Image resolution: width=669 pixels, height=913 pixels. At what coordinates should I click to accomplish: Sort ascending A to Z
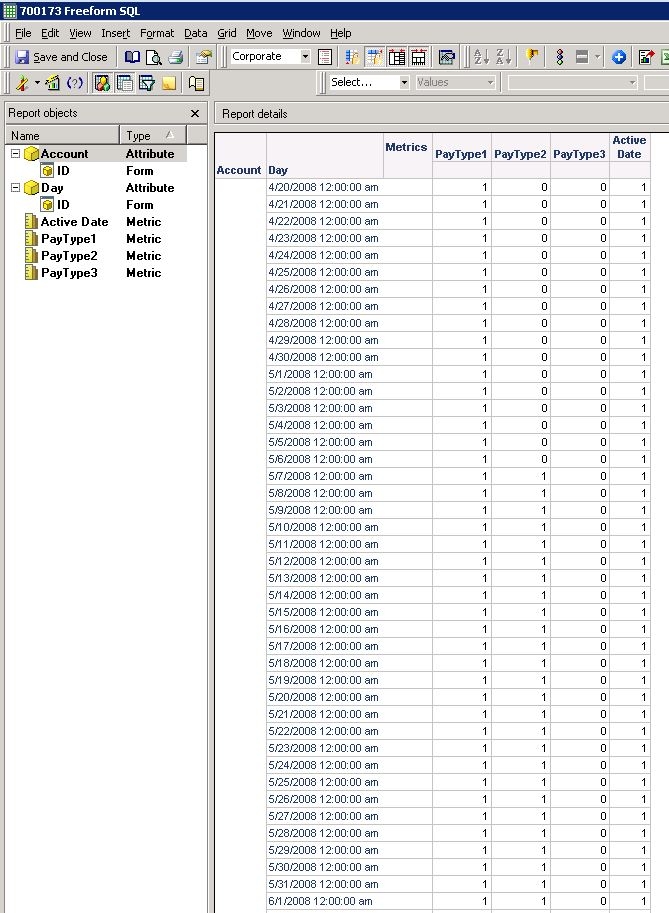click(481, 57)
